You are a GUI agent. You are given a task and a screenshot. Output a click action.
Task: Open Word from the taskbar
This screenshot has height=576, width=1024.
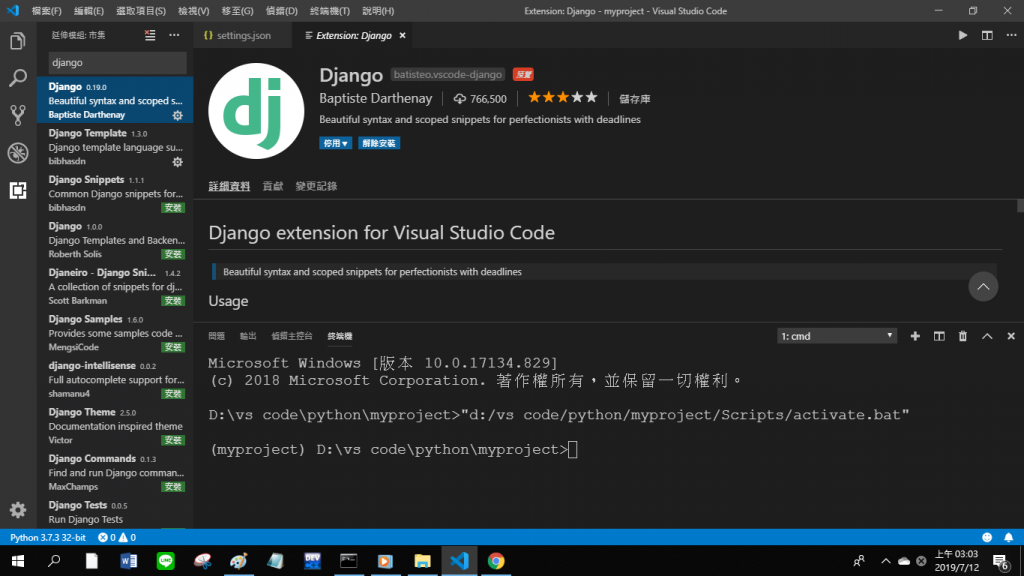pos(129,561)
